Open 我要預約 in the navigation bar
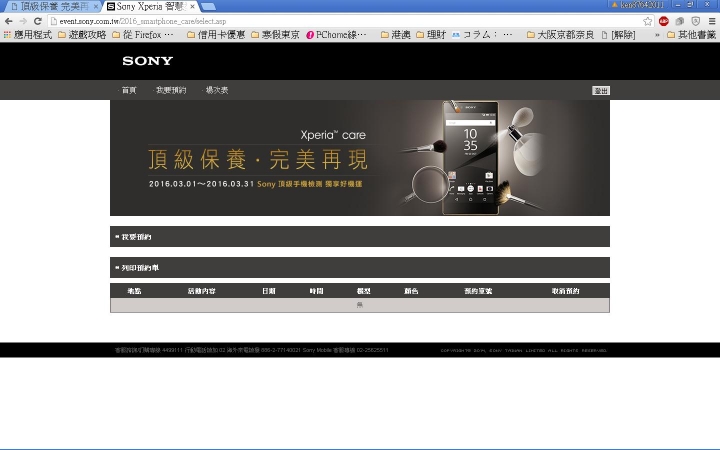 [x=171, y=90]
